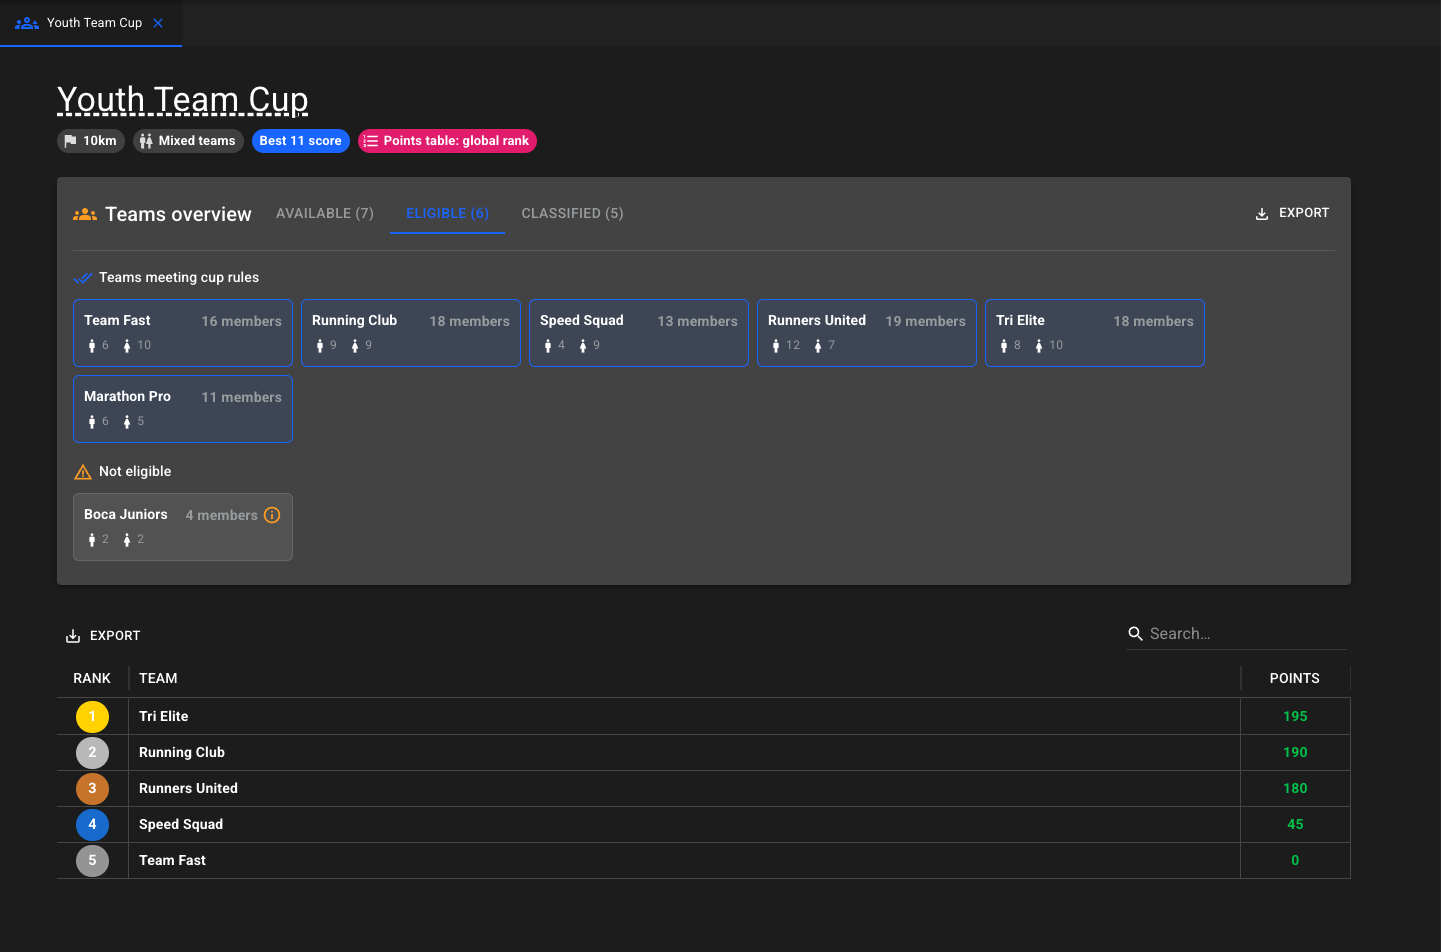This screenshot has width=1441, height=952.
Task: Close the Youth Team Cup tab
Action: tap(158, 23)
